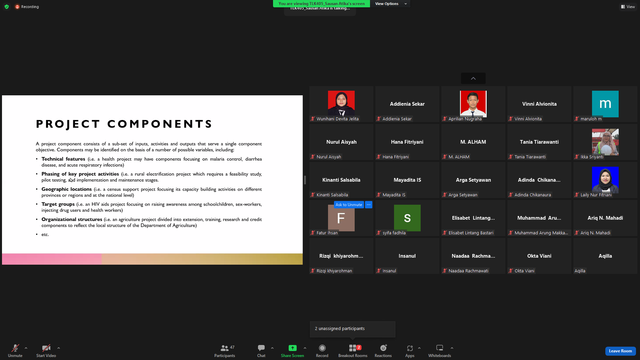Select the teal 'm' avatar tile
This screenshot has height=360, width=640.
(x=605, y=104)
